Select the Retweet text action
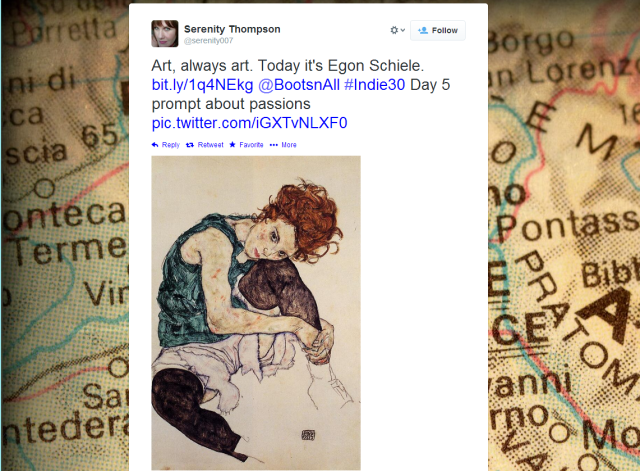The image size is (640, 471). pos(211,145)
